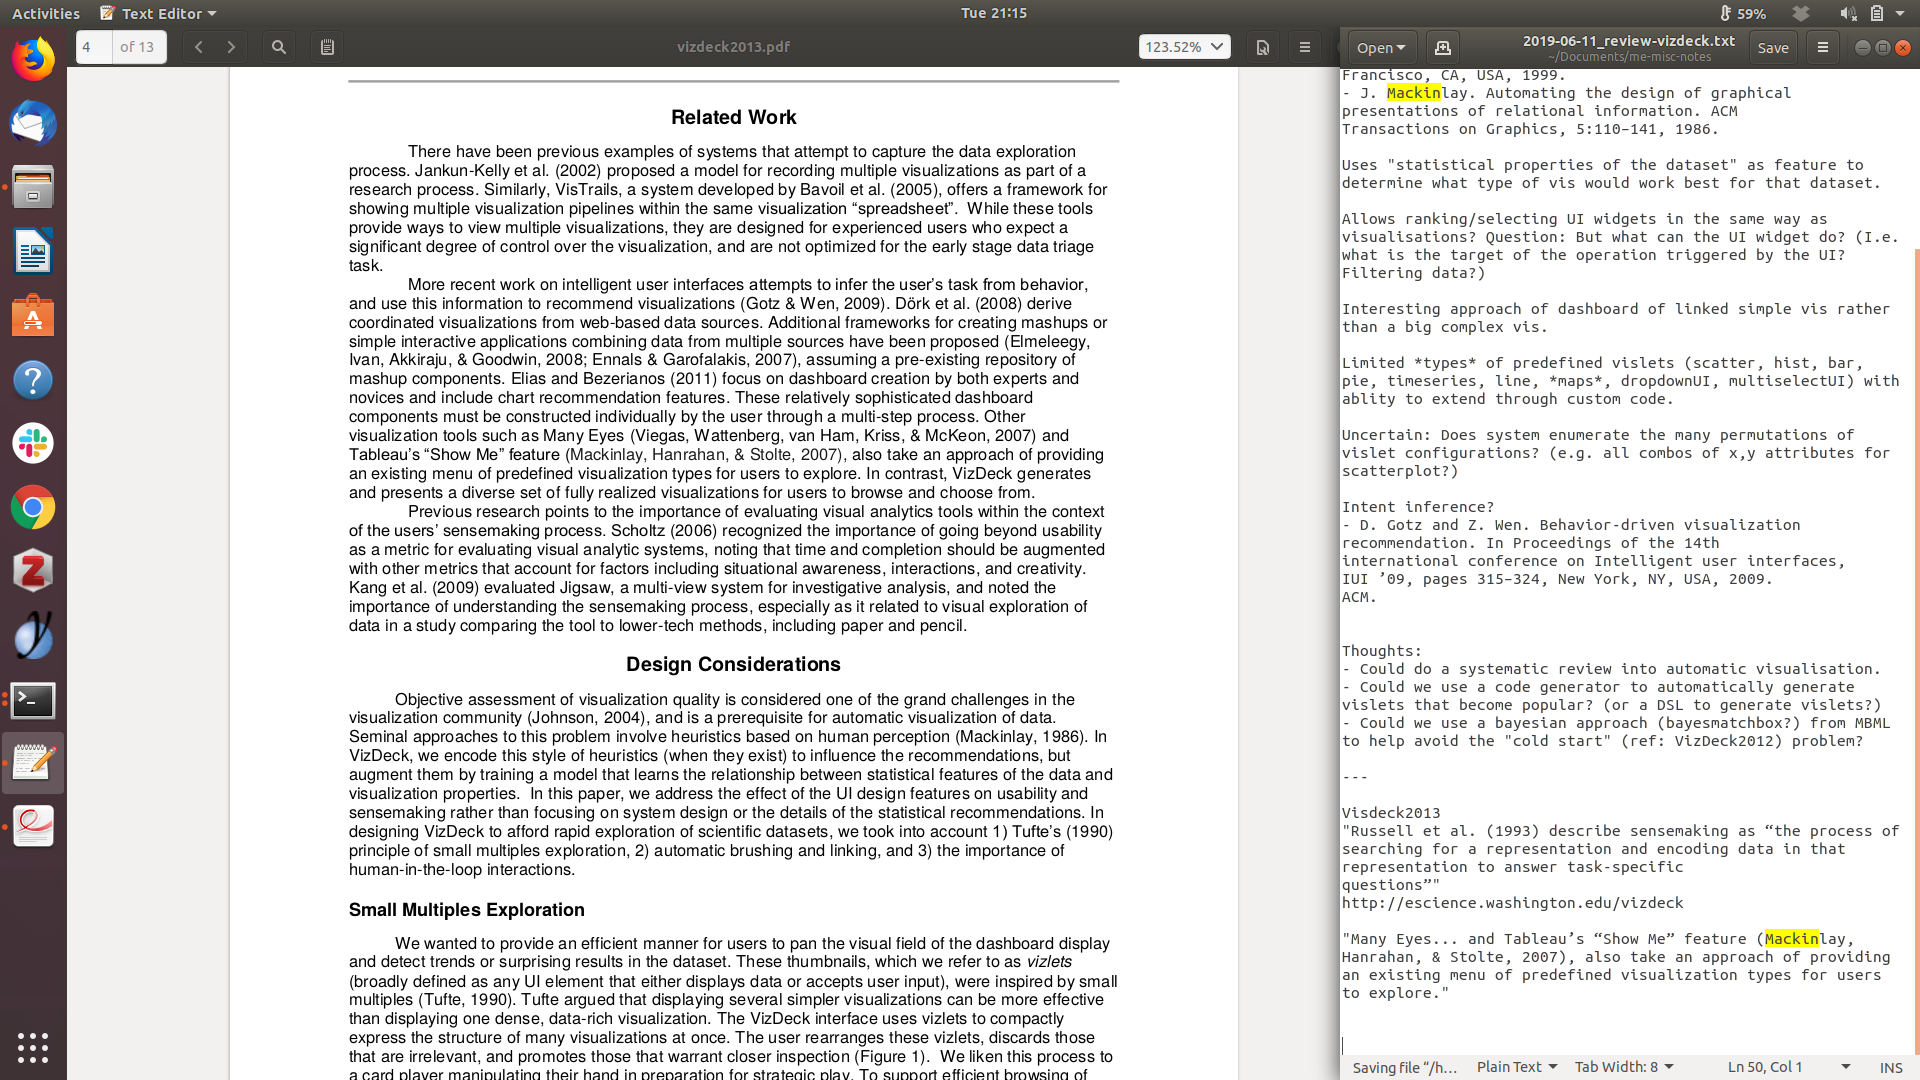1920x1080 pixels.
Task: Open Terminal from the dock
Action: click(33, 700)
